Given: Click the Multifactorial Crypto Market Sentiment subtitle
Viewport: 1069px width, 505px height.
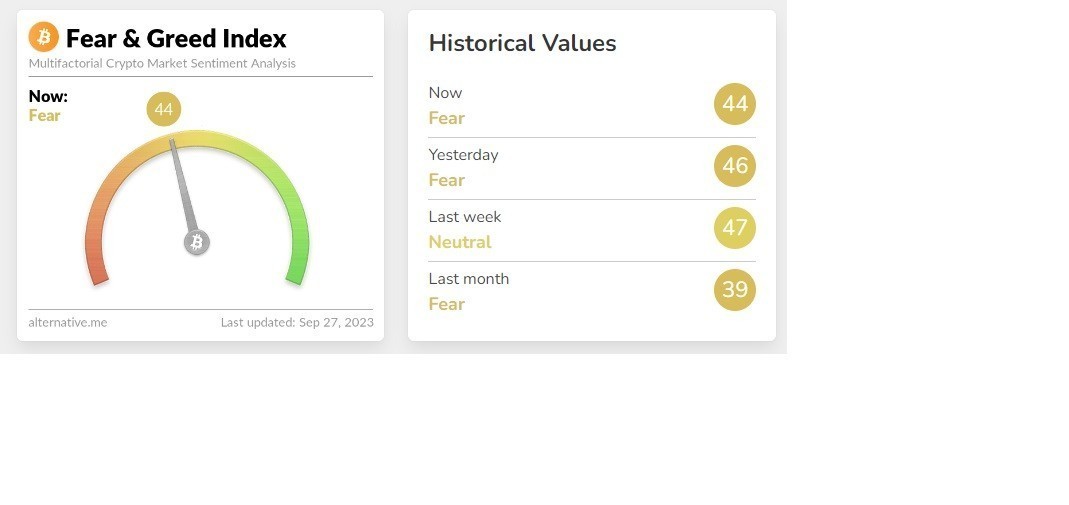Looking at the screenshot, I should 162,63.
